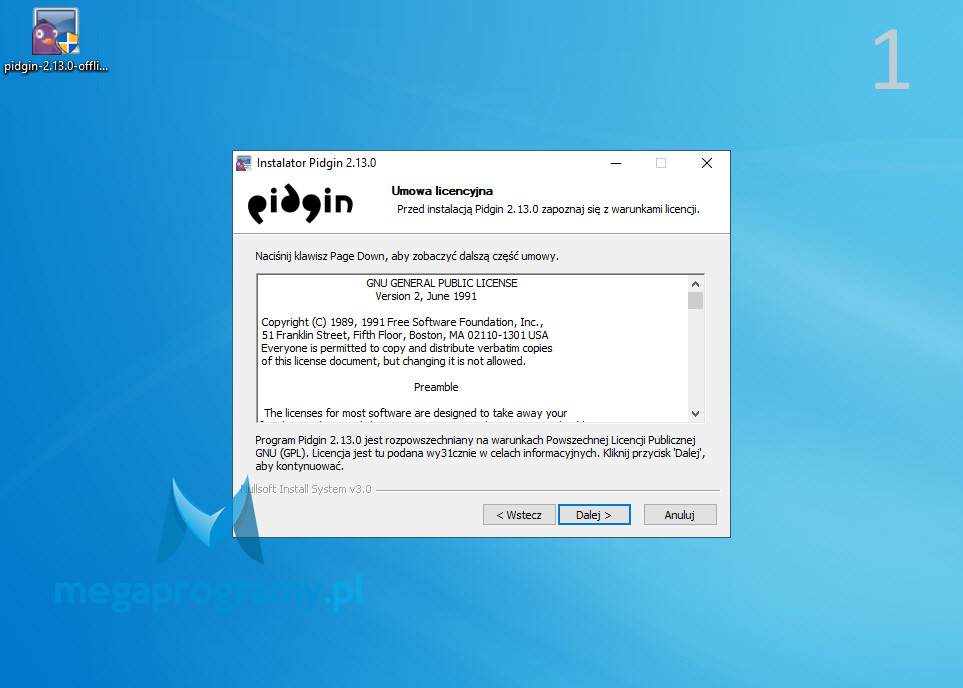This screenshot has width=963, height=688.
Task: Click the Pidgin logo in the installer header
Action: click(300, 202)
